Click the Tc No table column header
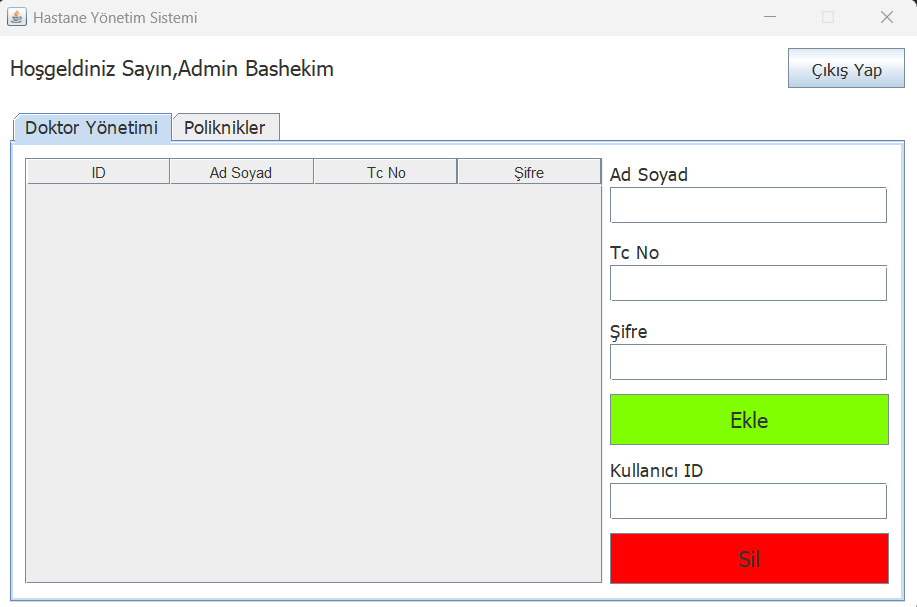The height and width of the screenshot is (607, 917). [x=385, y=173]
